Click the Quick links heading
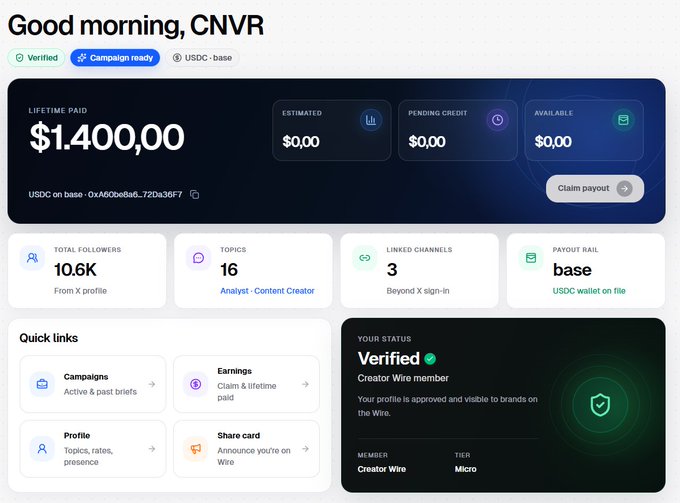 click(49, 338)
